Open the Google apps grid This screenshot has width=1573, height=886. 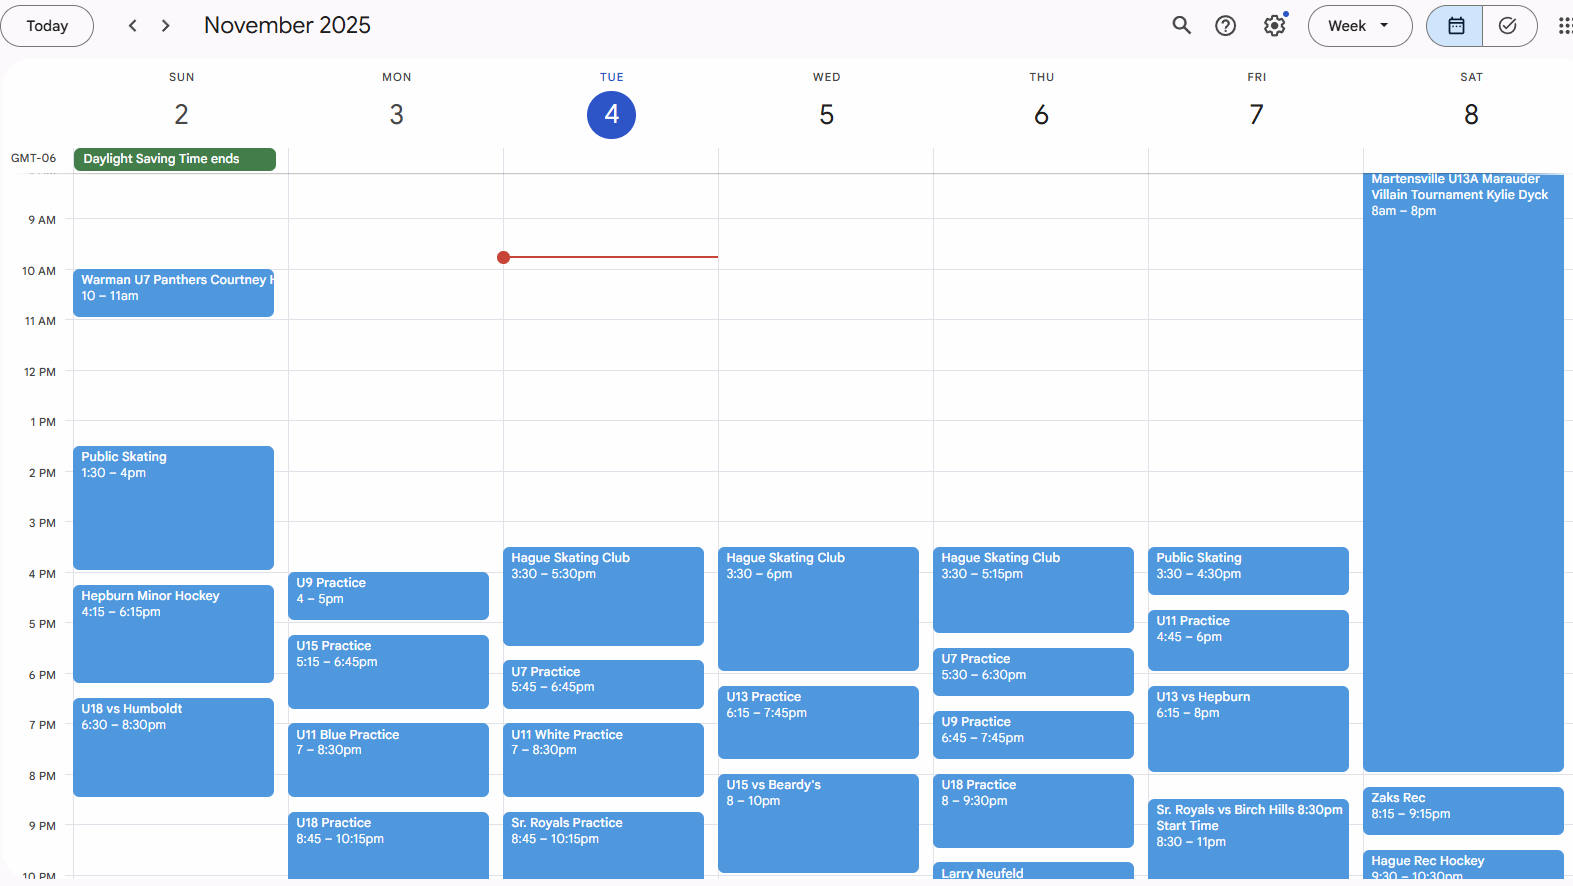click(x=1564, y=26)
